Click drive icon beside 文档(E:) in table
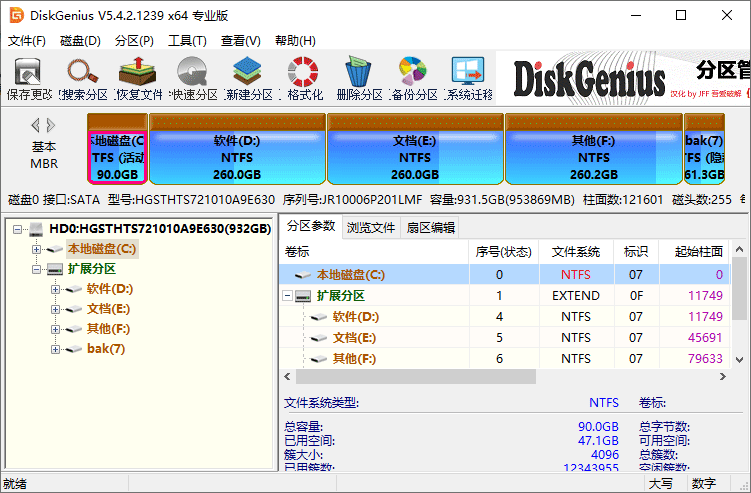Screen dimensions: 751x493 [x=319, y=338]
